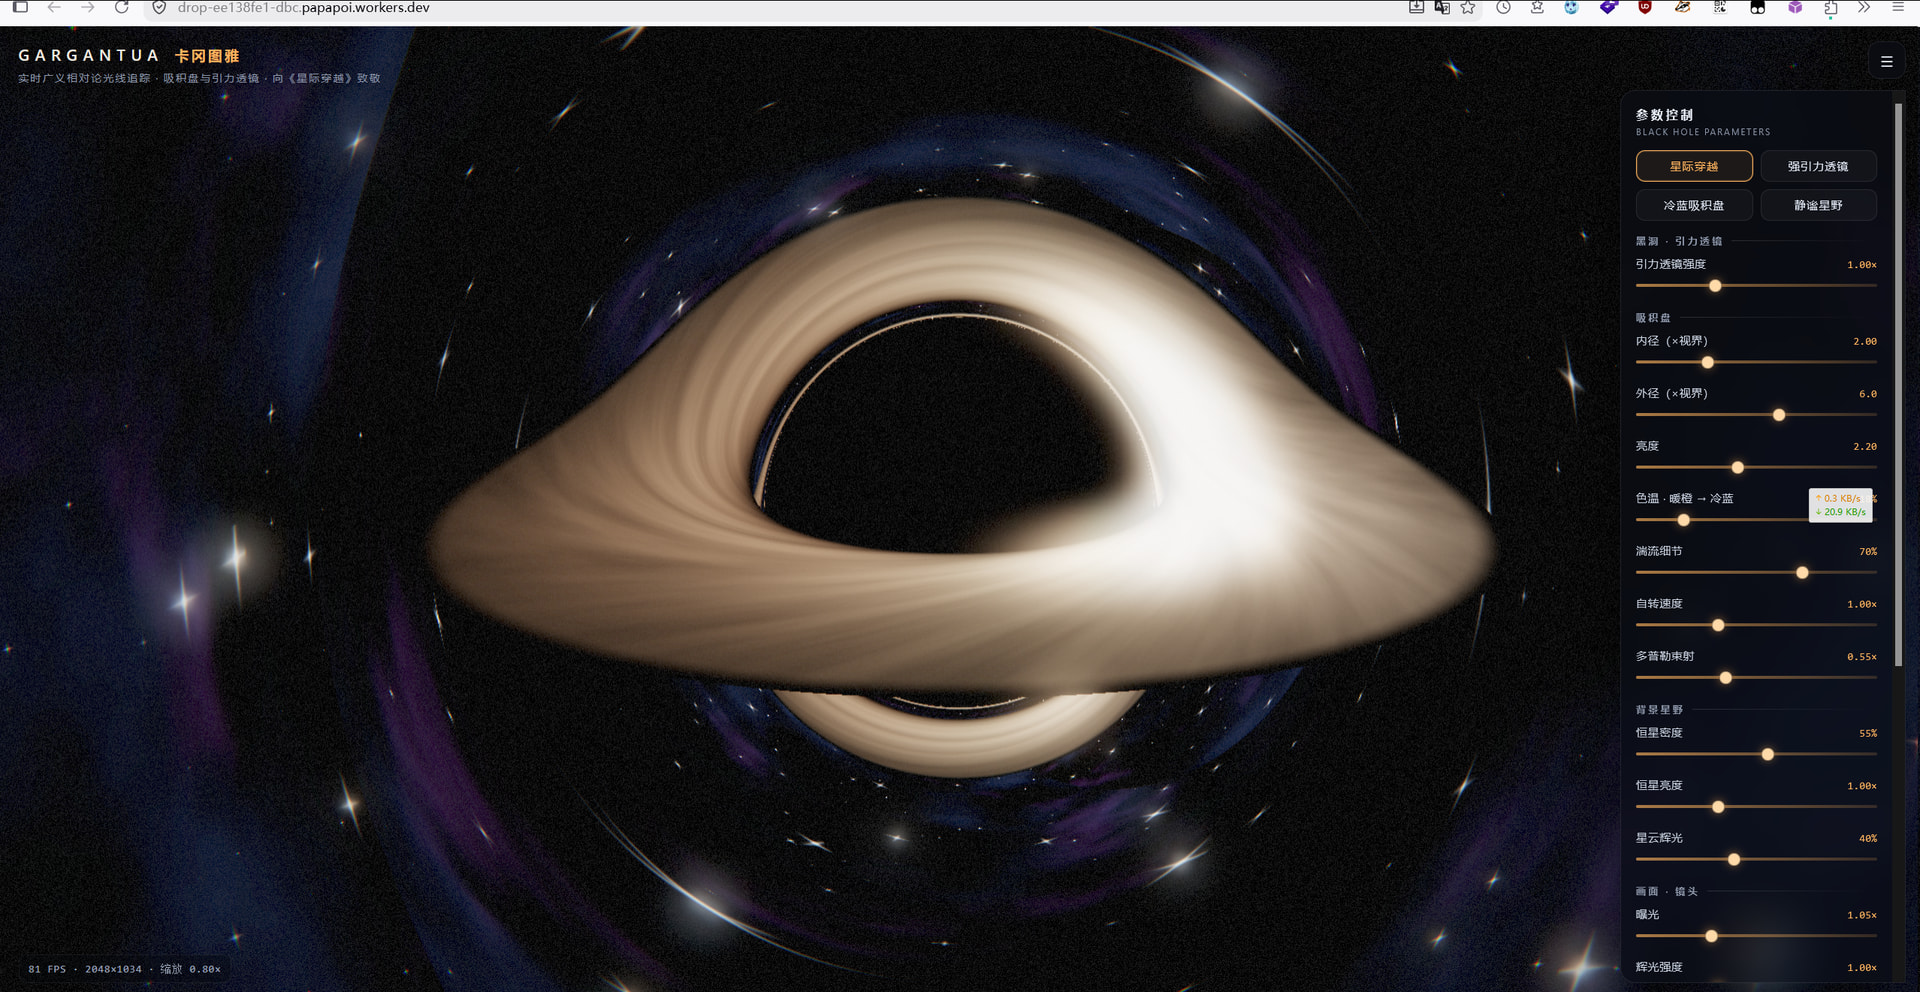Screen dimensions: 1920x992
Task: Select the 冷蓝吸积盘 preset
Action: coord(1694,205)
